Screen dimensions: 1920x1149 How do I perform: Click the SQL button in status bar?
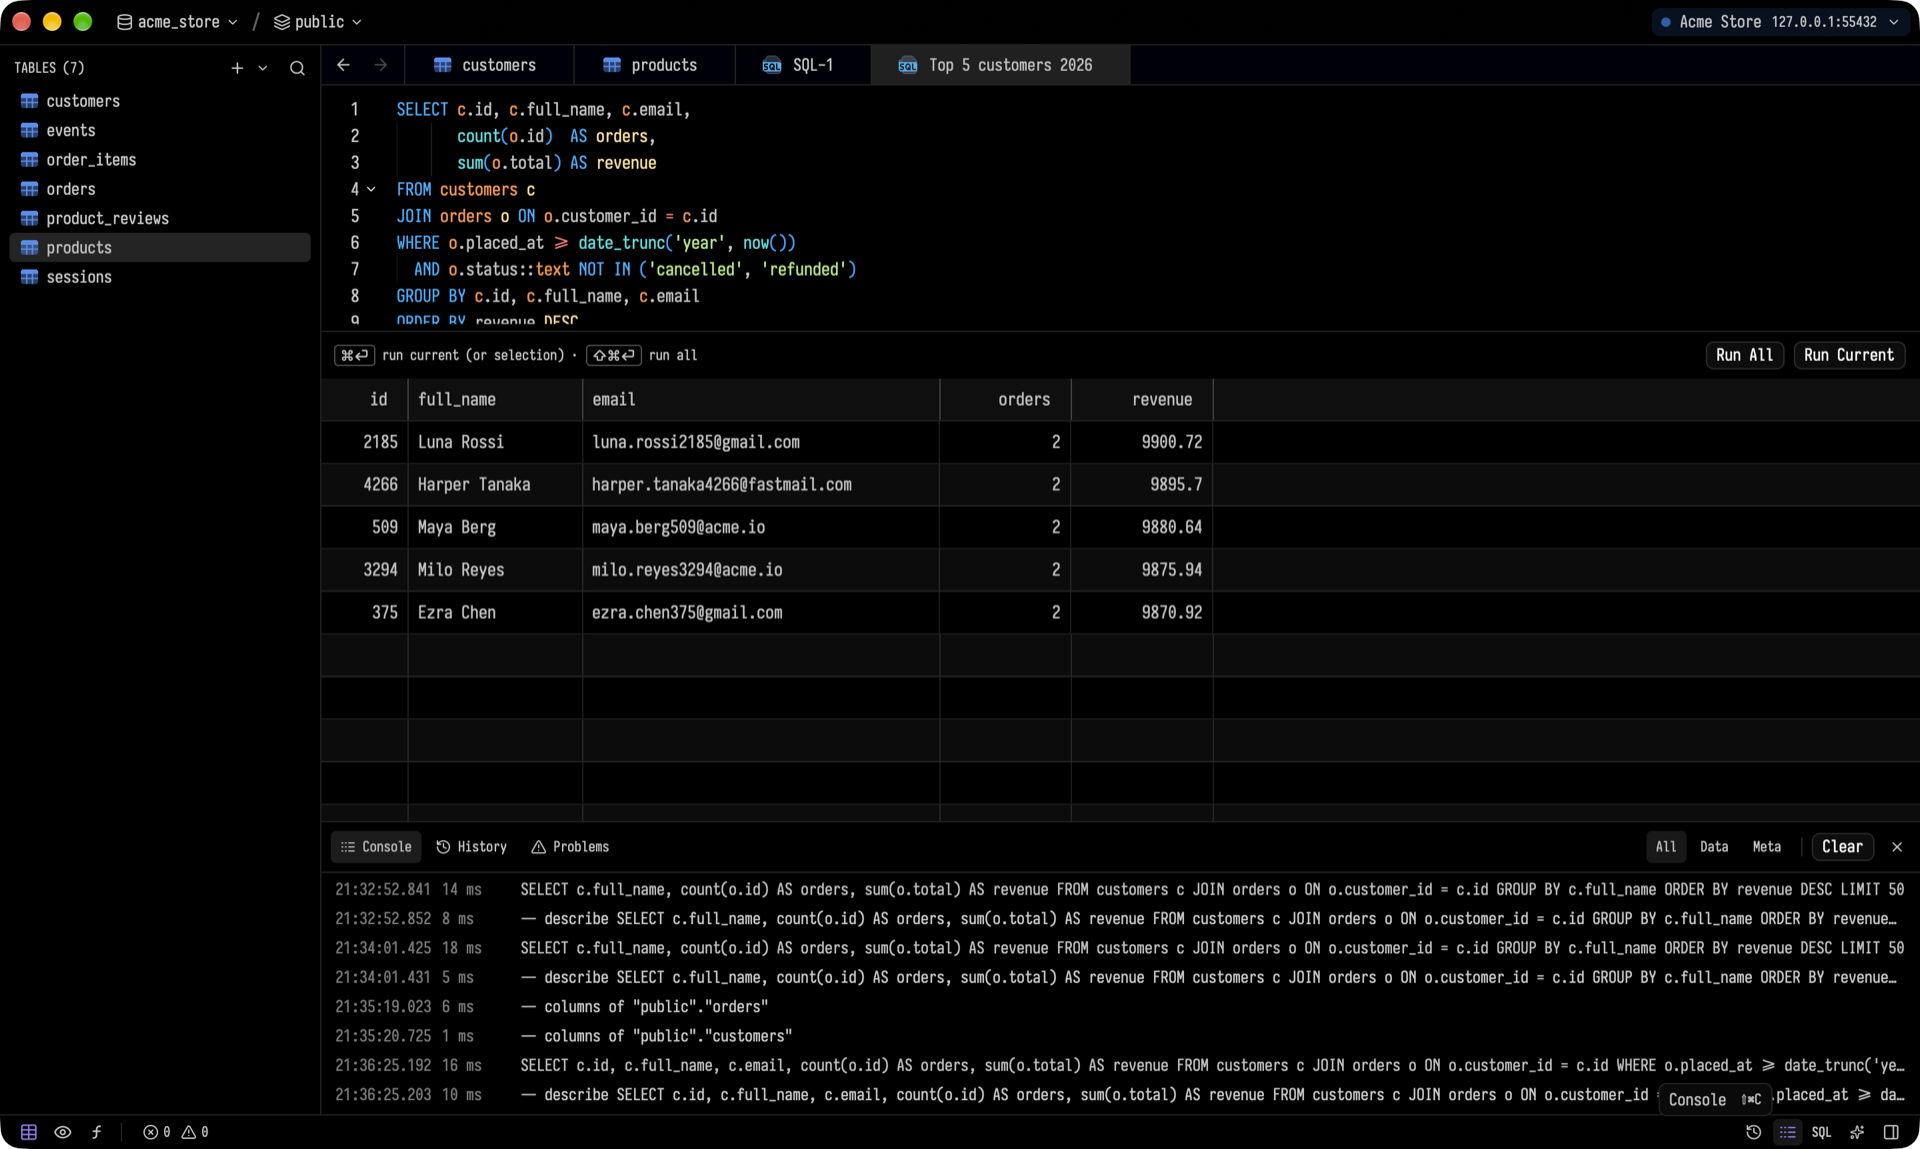(1822, 1132)
